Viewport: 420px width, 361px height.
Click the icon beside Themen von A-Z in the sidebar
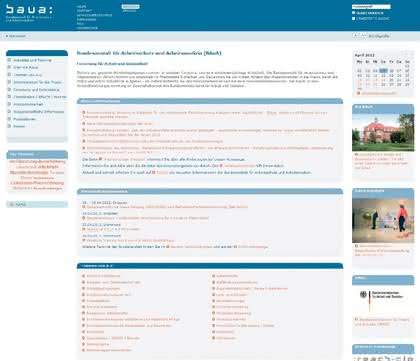point(9,75)
